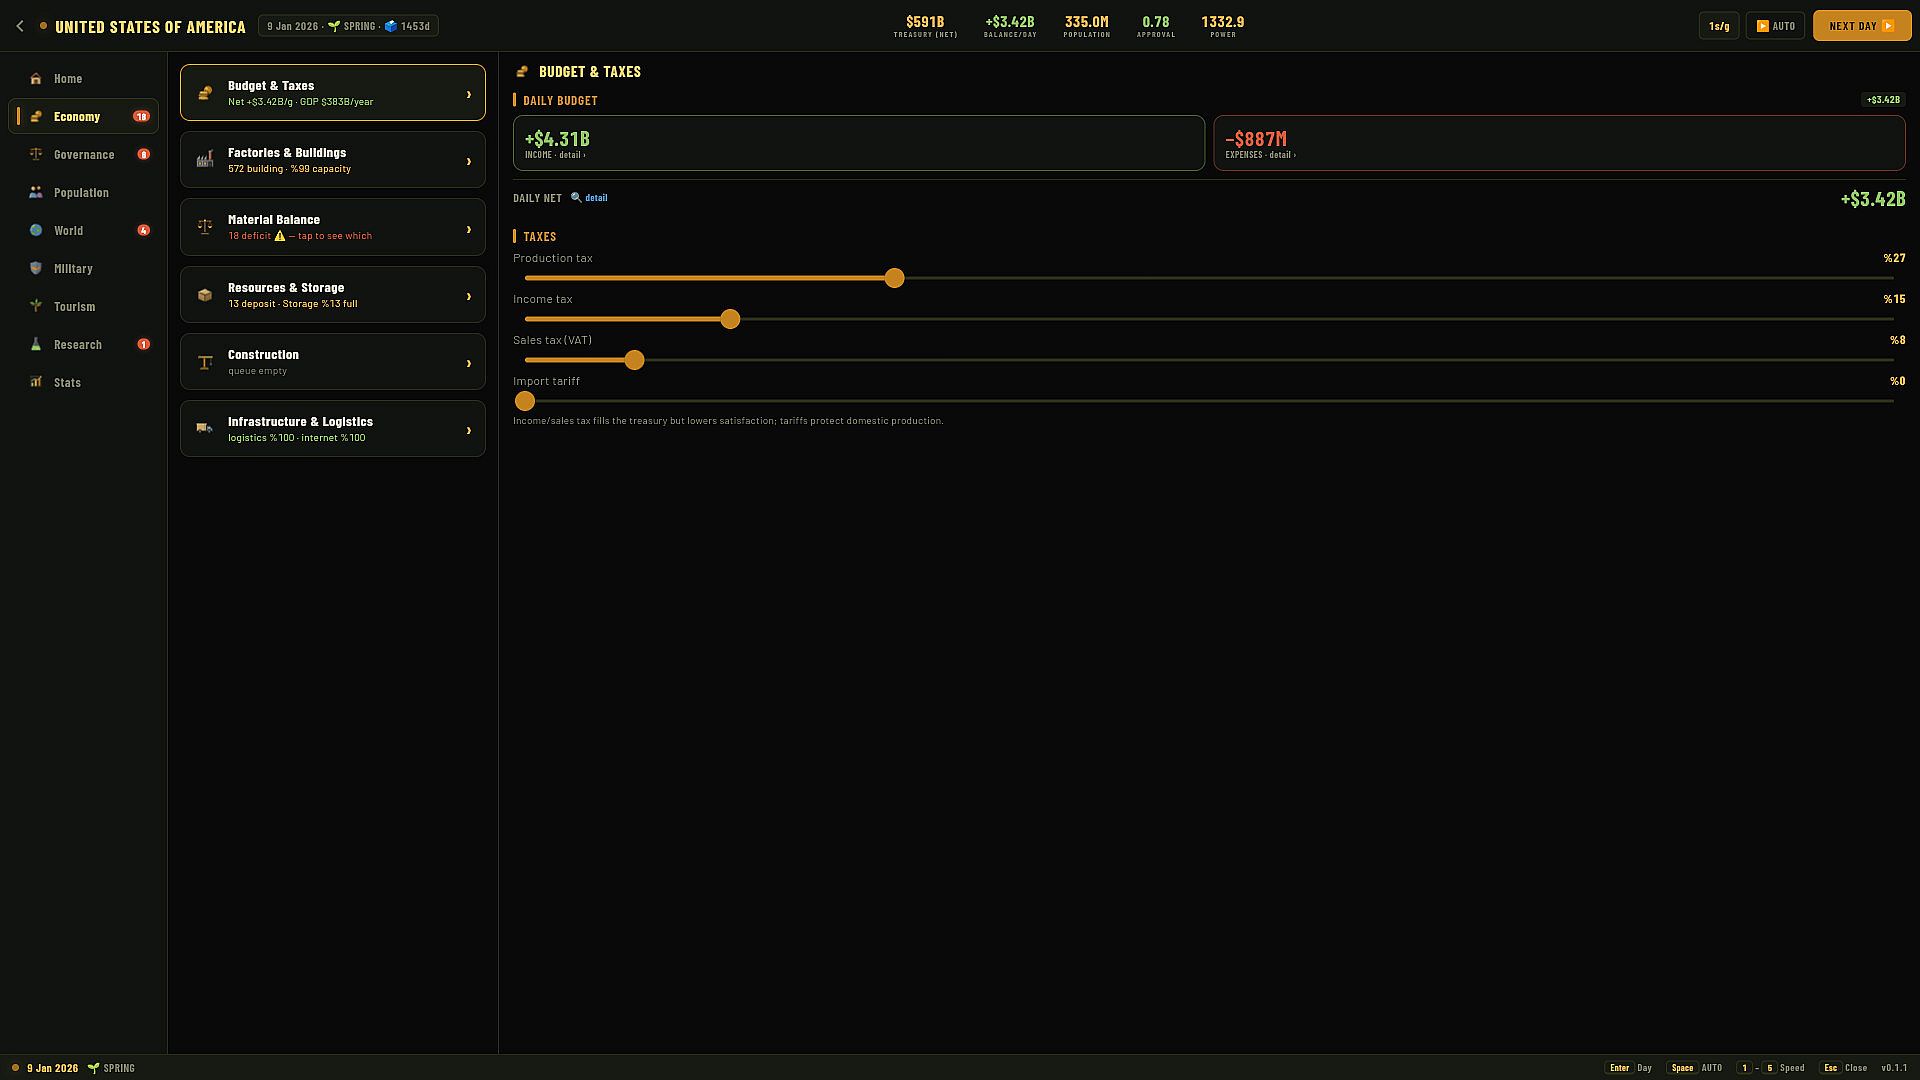Image resolution: width=1920 pixels, height=1080 pixels.
Task: Advance with the Next Day button
Action: pos(1862,26)
